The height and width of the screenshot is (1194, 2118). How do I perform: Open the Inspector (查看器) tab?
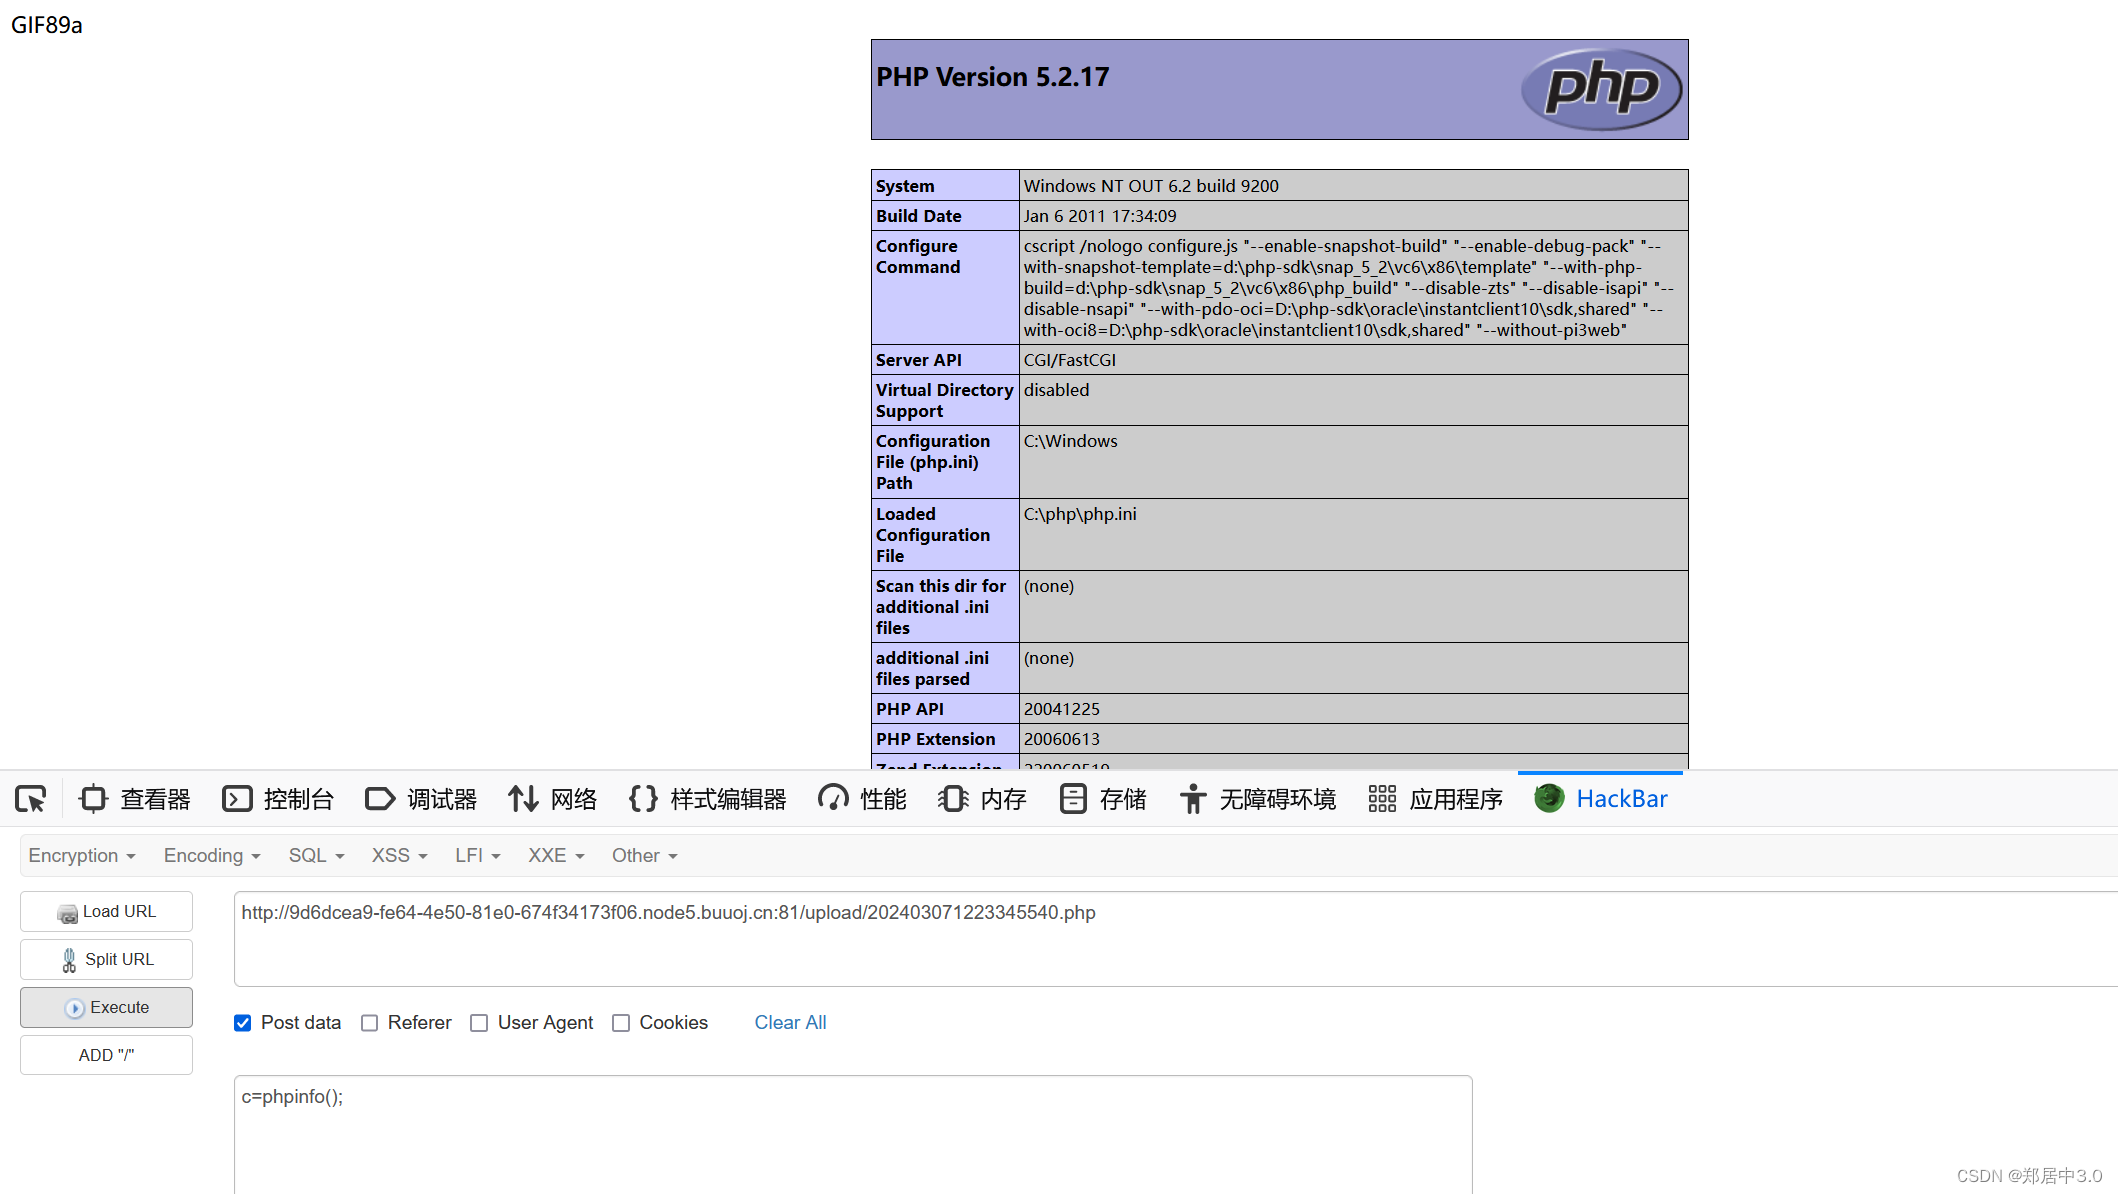point(135,799)
